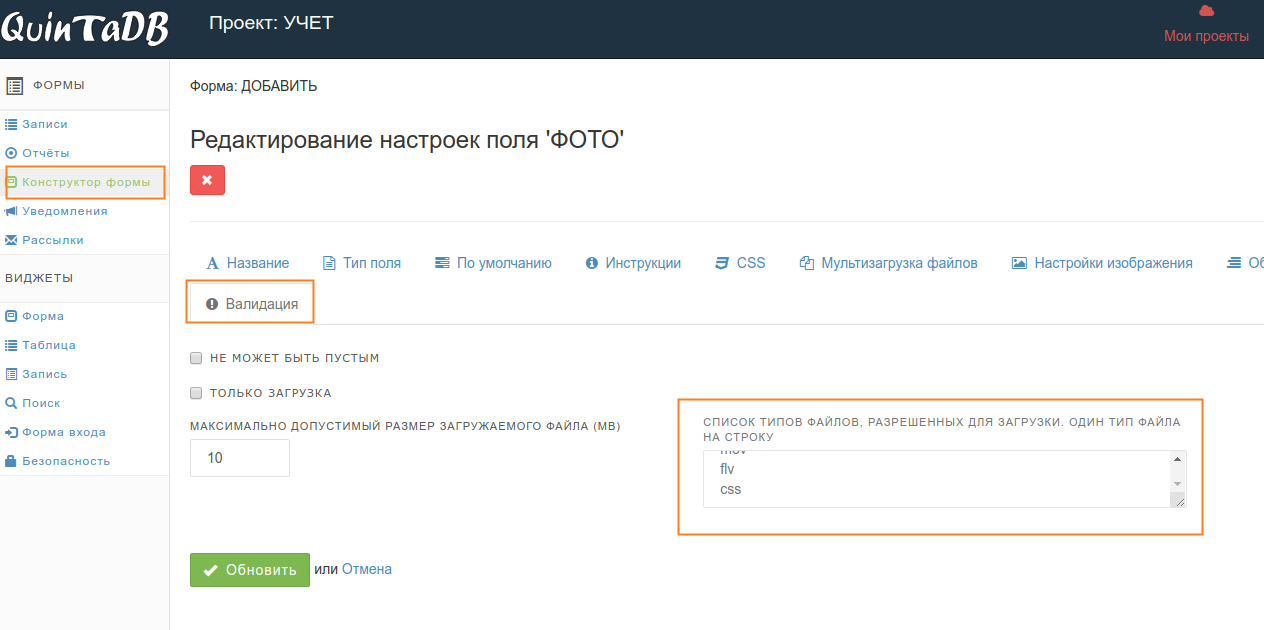The width and height of the screenshot is (1264, 630).
Task: Go to Записи in sidebar
Action: click(45, 124)
